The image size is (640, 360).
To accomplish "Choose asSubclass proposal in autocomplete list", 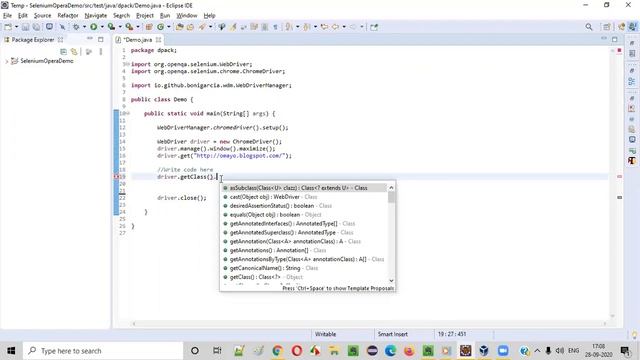I will (x=304, y=188).
